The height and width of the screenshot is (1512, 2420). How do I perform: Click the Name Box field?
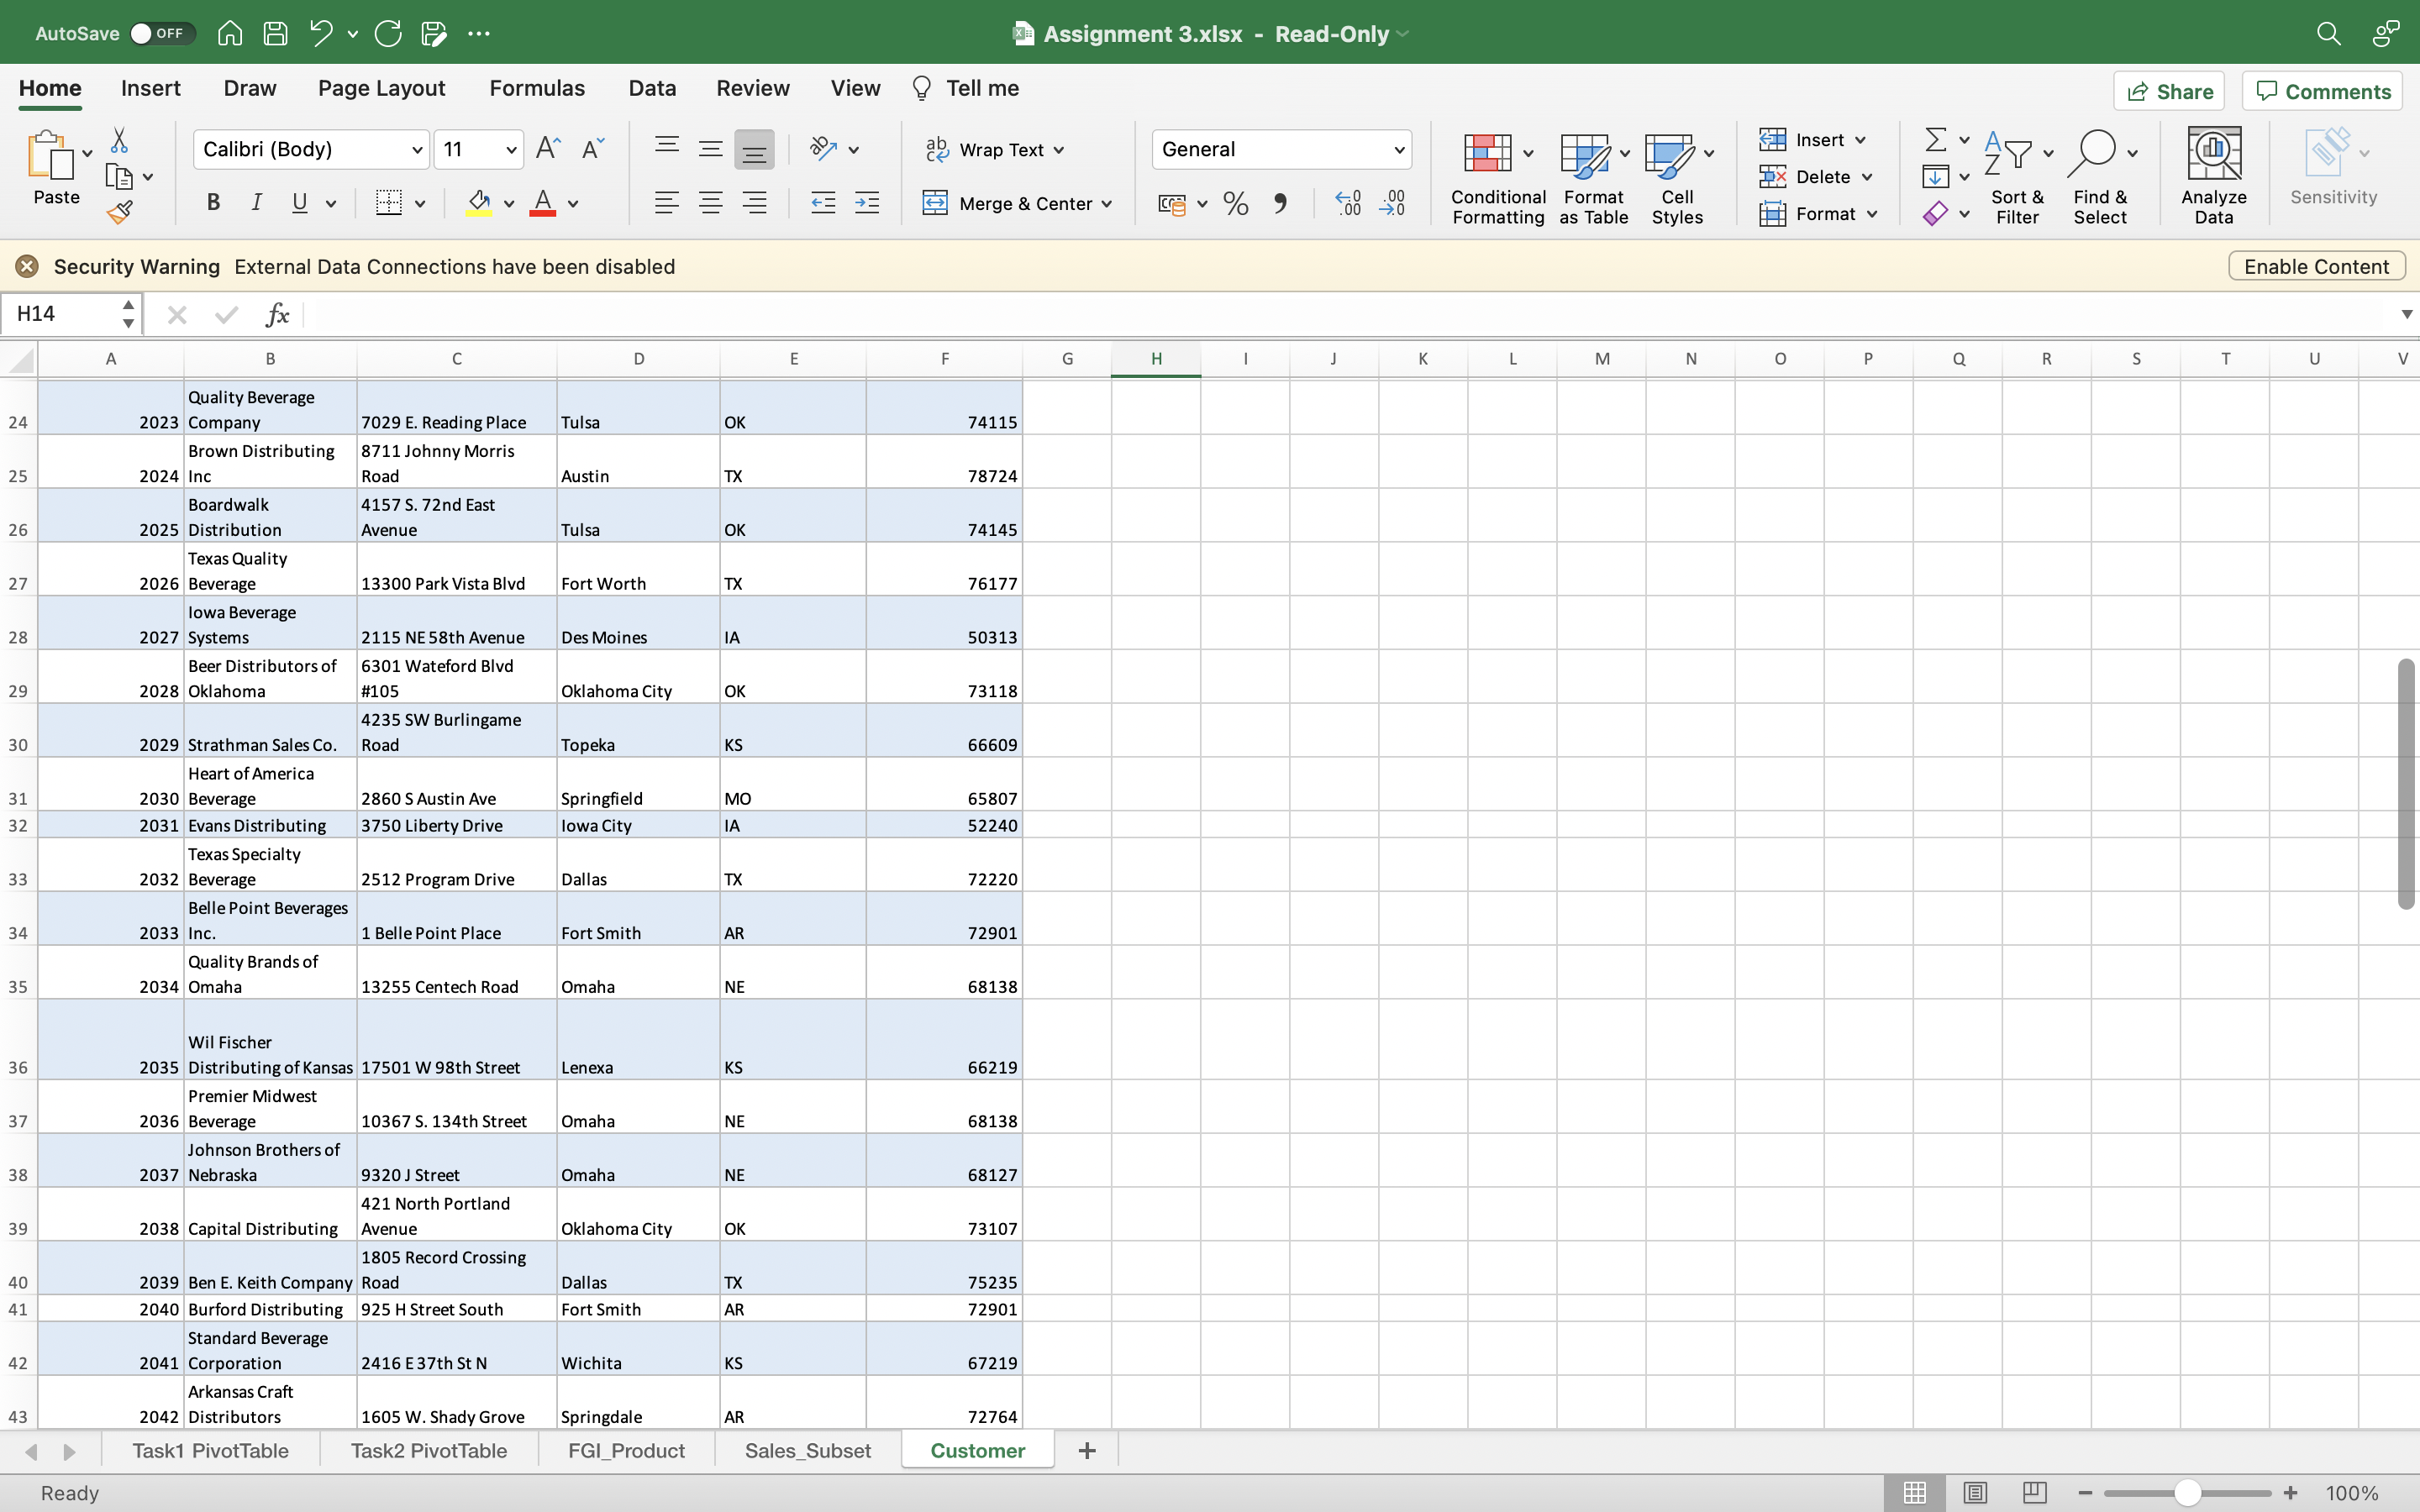click(x=60, y=313)
